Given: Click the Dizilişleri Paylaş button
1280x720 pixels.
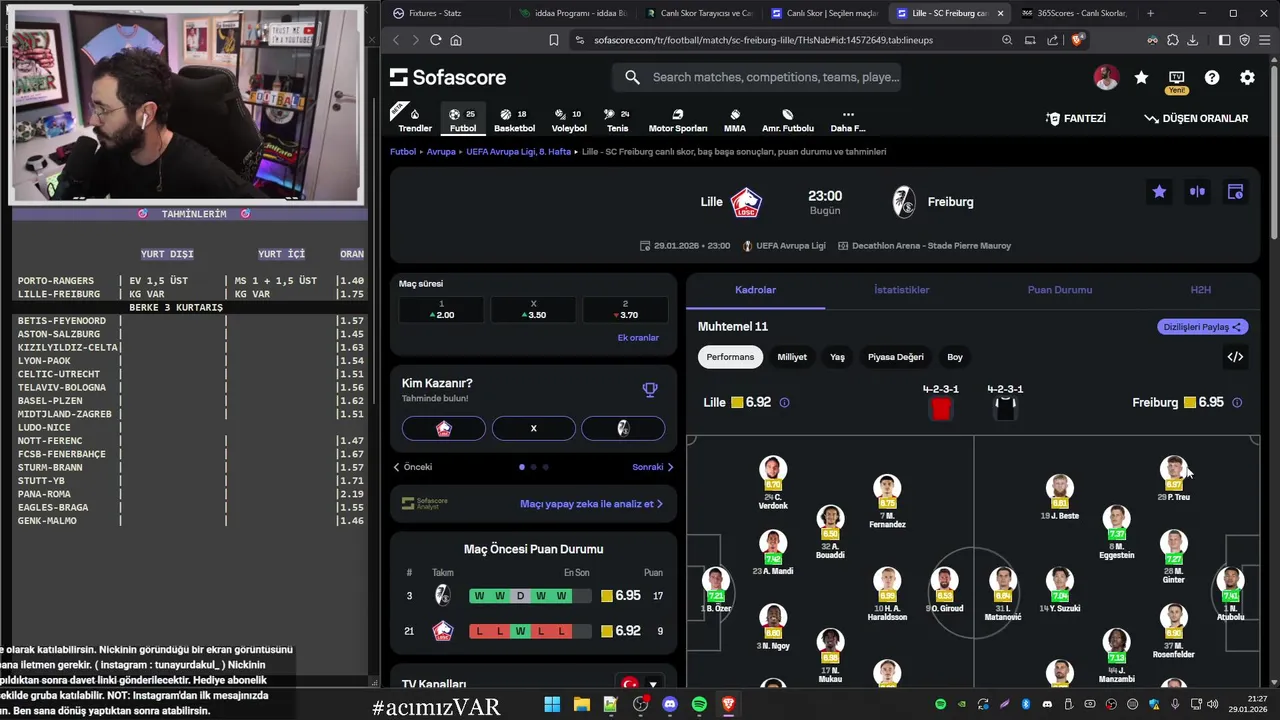Looking at the screenshot, I should pos(1203,327).
